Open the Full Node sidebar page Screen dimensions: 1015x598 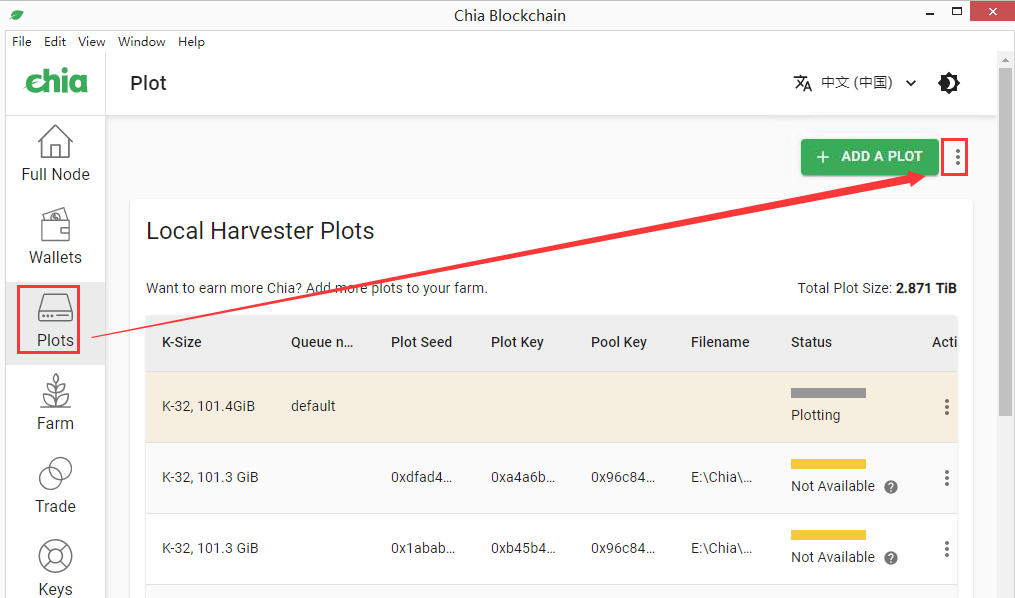[x=55, y=153]
